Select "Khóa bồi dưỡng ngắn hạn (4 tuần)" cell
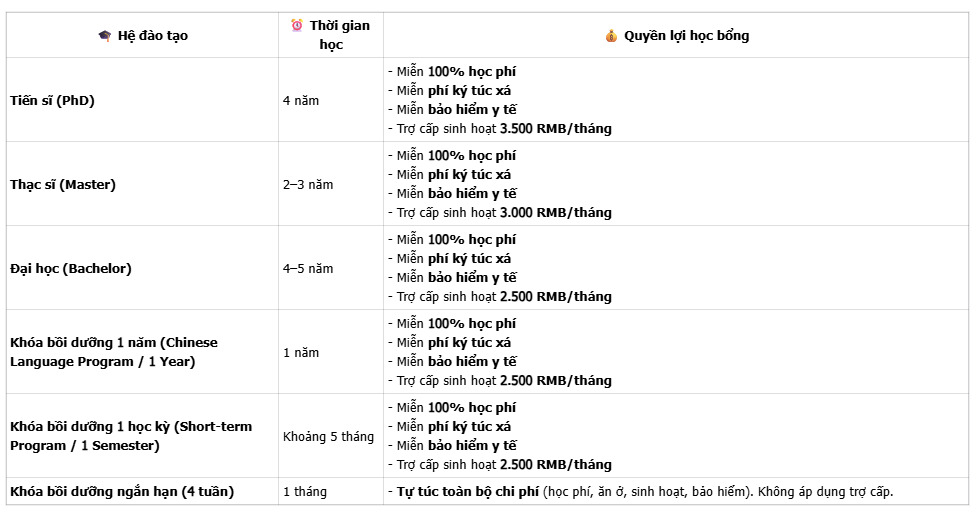 point(121,491)
